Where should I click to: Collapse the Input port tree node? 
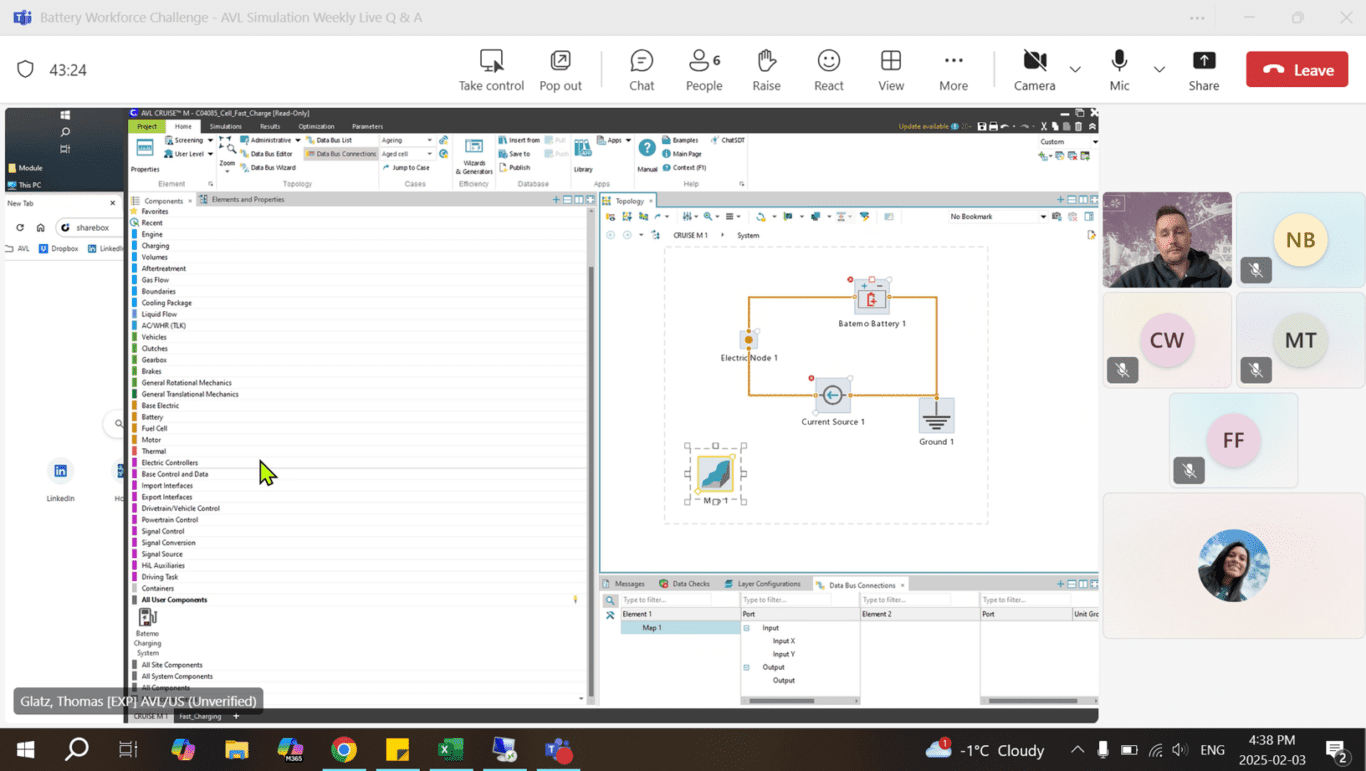click(746, 628)
